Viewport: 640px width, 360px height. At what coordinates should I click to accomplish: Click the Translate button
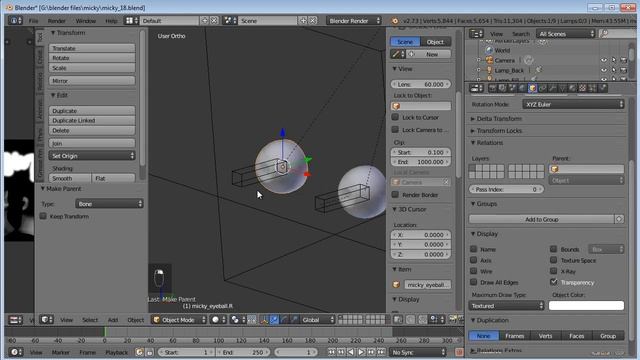pos(92,48)
